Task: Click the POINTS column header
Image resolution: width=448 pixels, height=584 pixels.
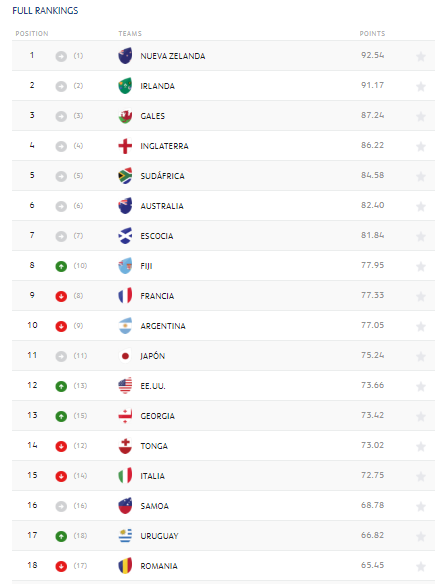Action: tap(372, 34)
